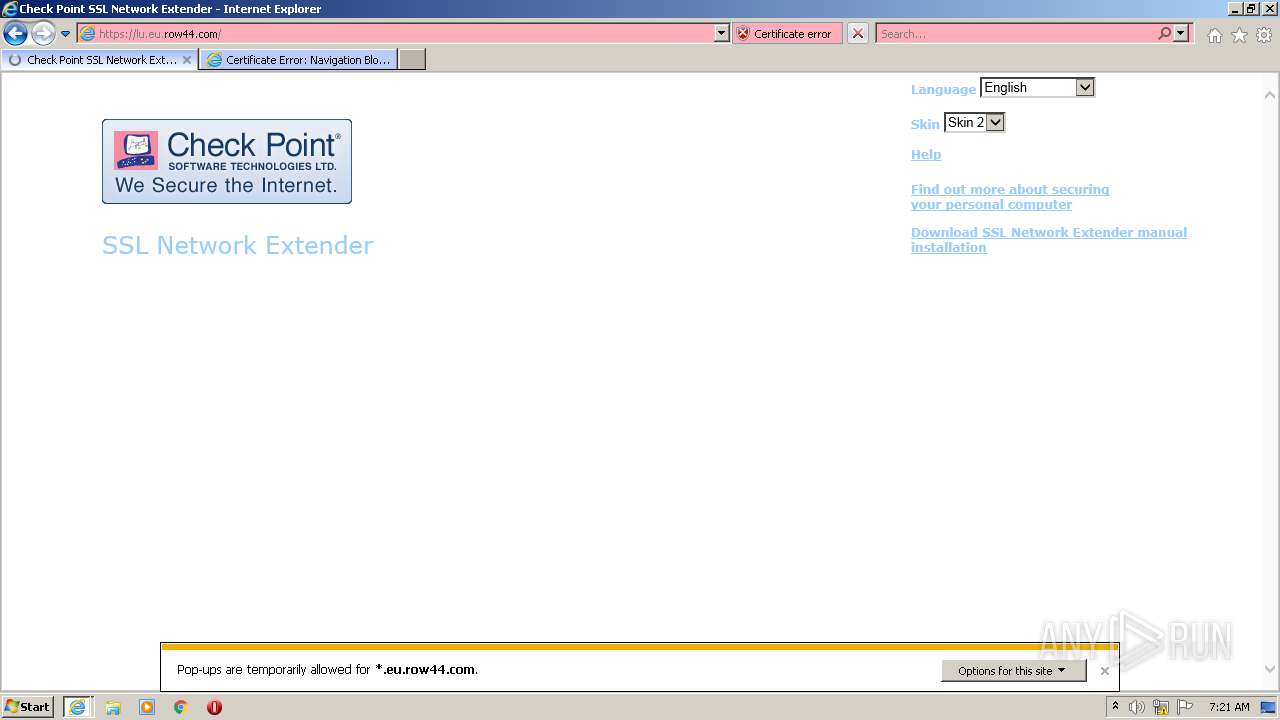
Task: Show hidden system tray icons arrow
Action: point(1115,707)
